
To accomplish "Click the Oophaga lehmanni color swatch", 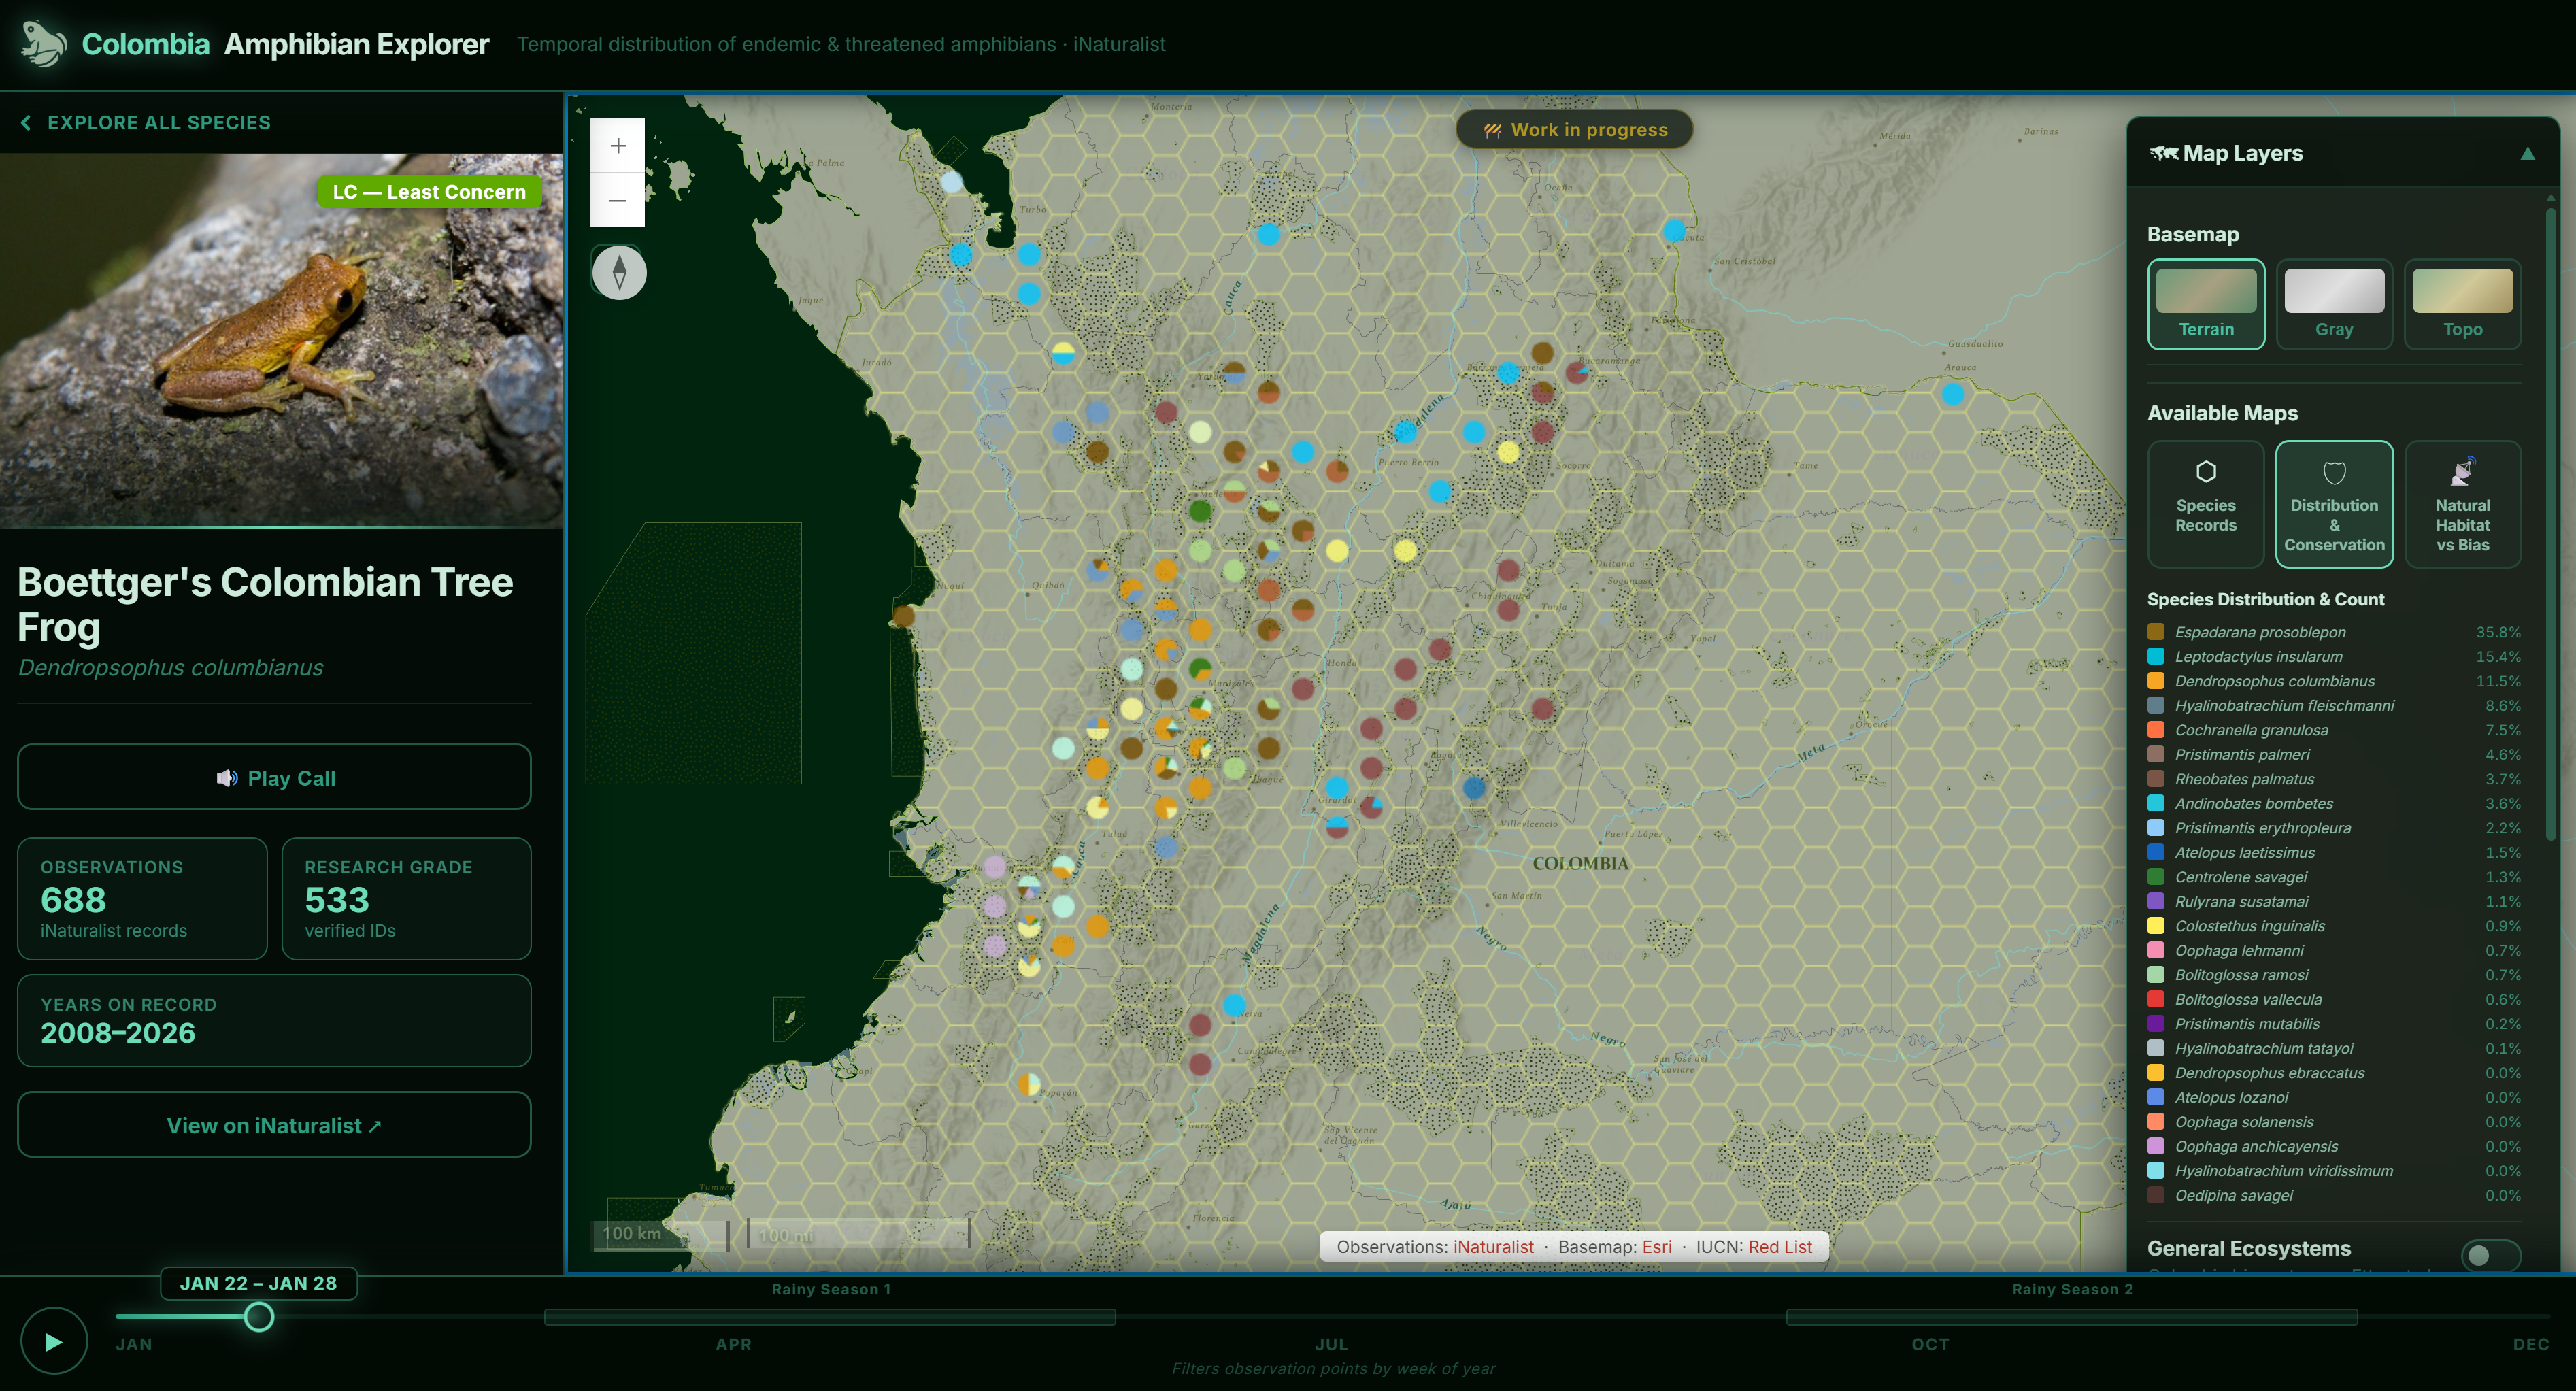I will coord(2156,951).
